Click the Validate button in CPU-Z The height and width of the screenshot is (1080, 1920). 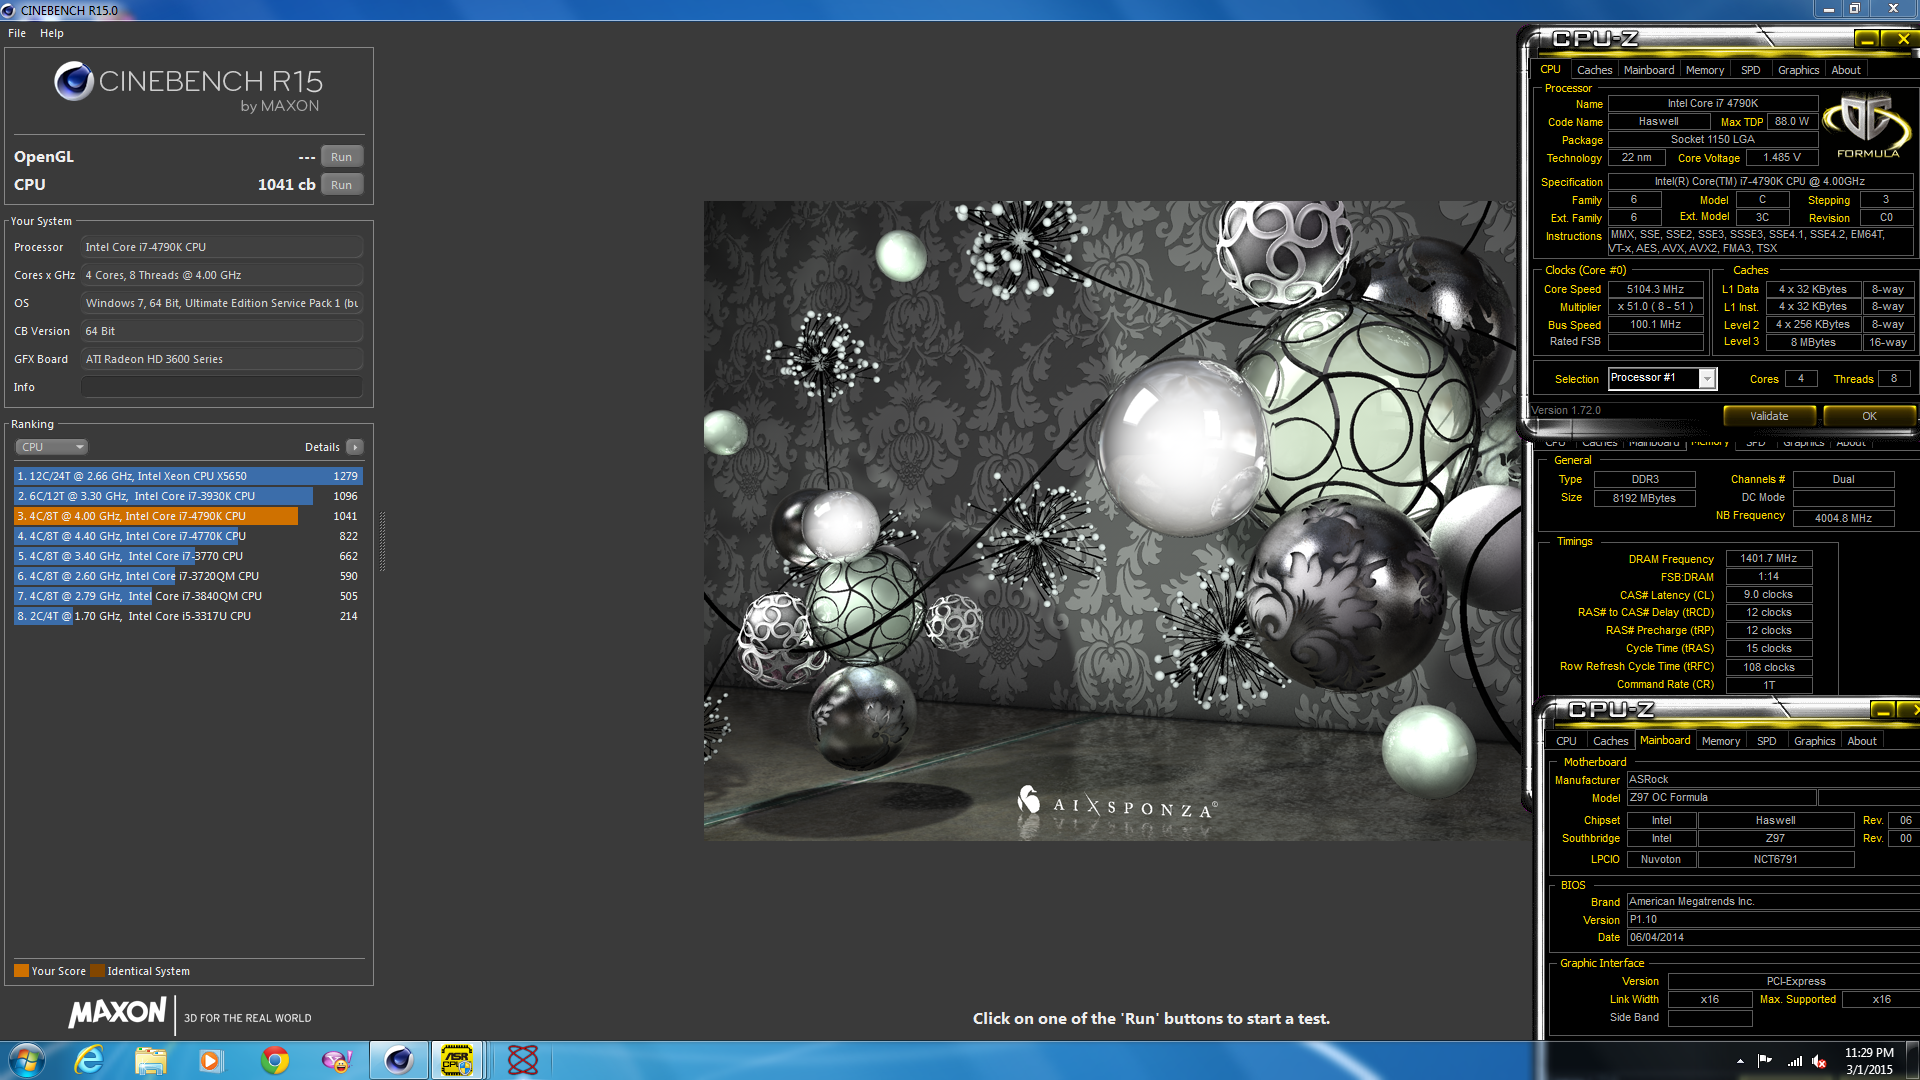pyautogui.click(x=1769, y=416)
